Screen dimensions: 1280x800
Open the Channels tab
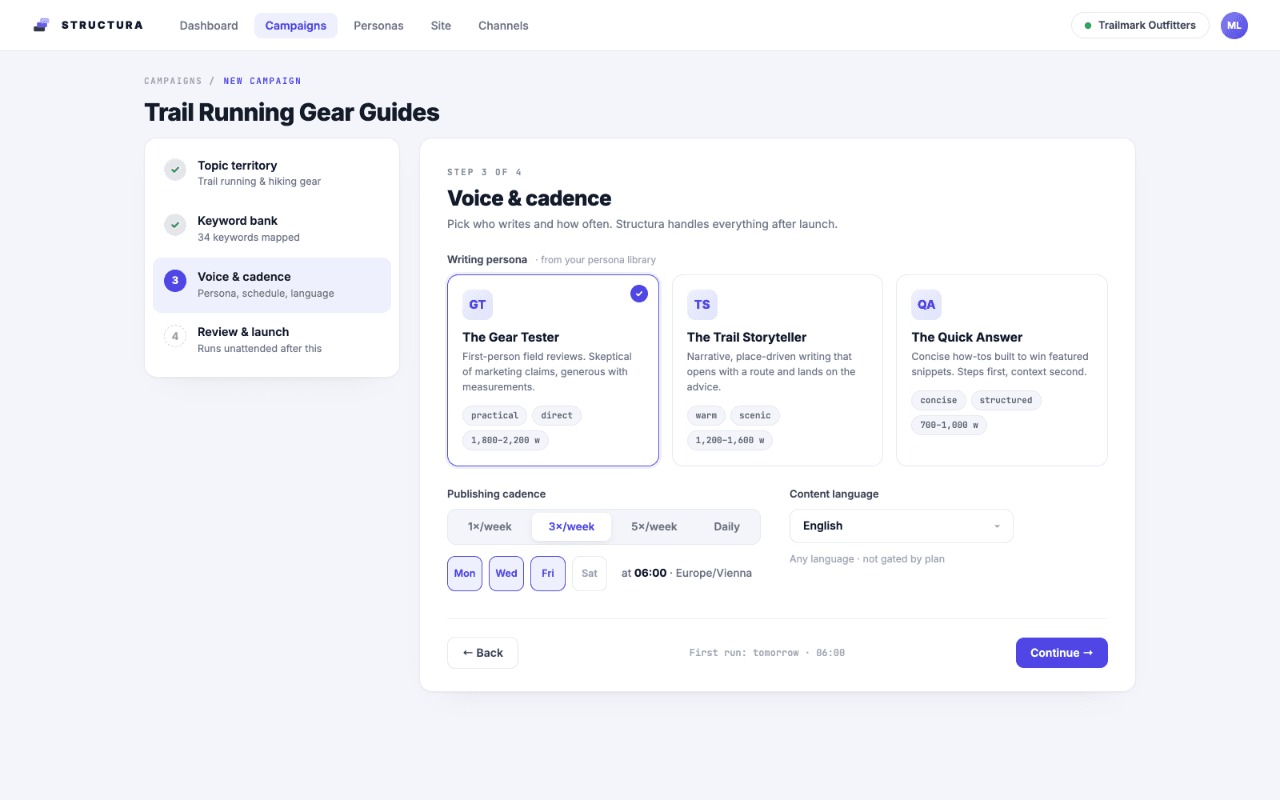[x=503, y=25]
